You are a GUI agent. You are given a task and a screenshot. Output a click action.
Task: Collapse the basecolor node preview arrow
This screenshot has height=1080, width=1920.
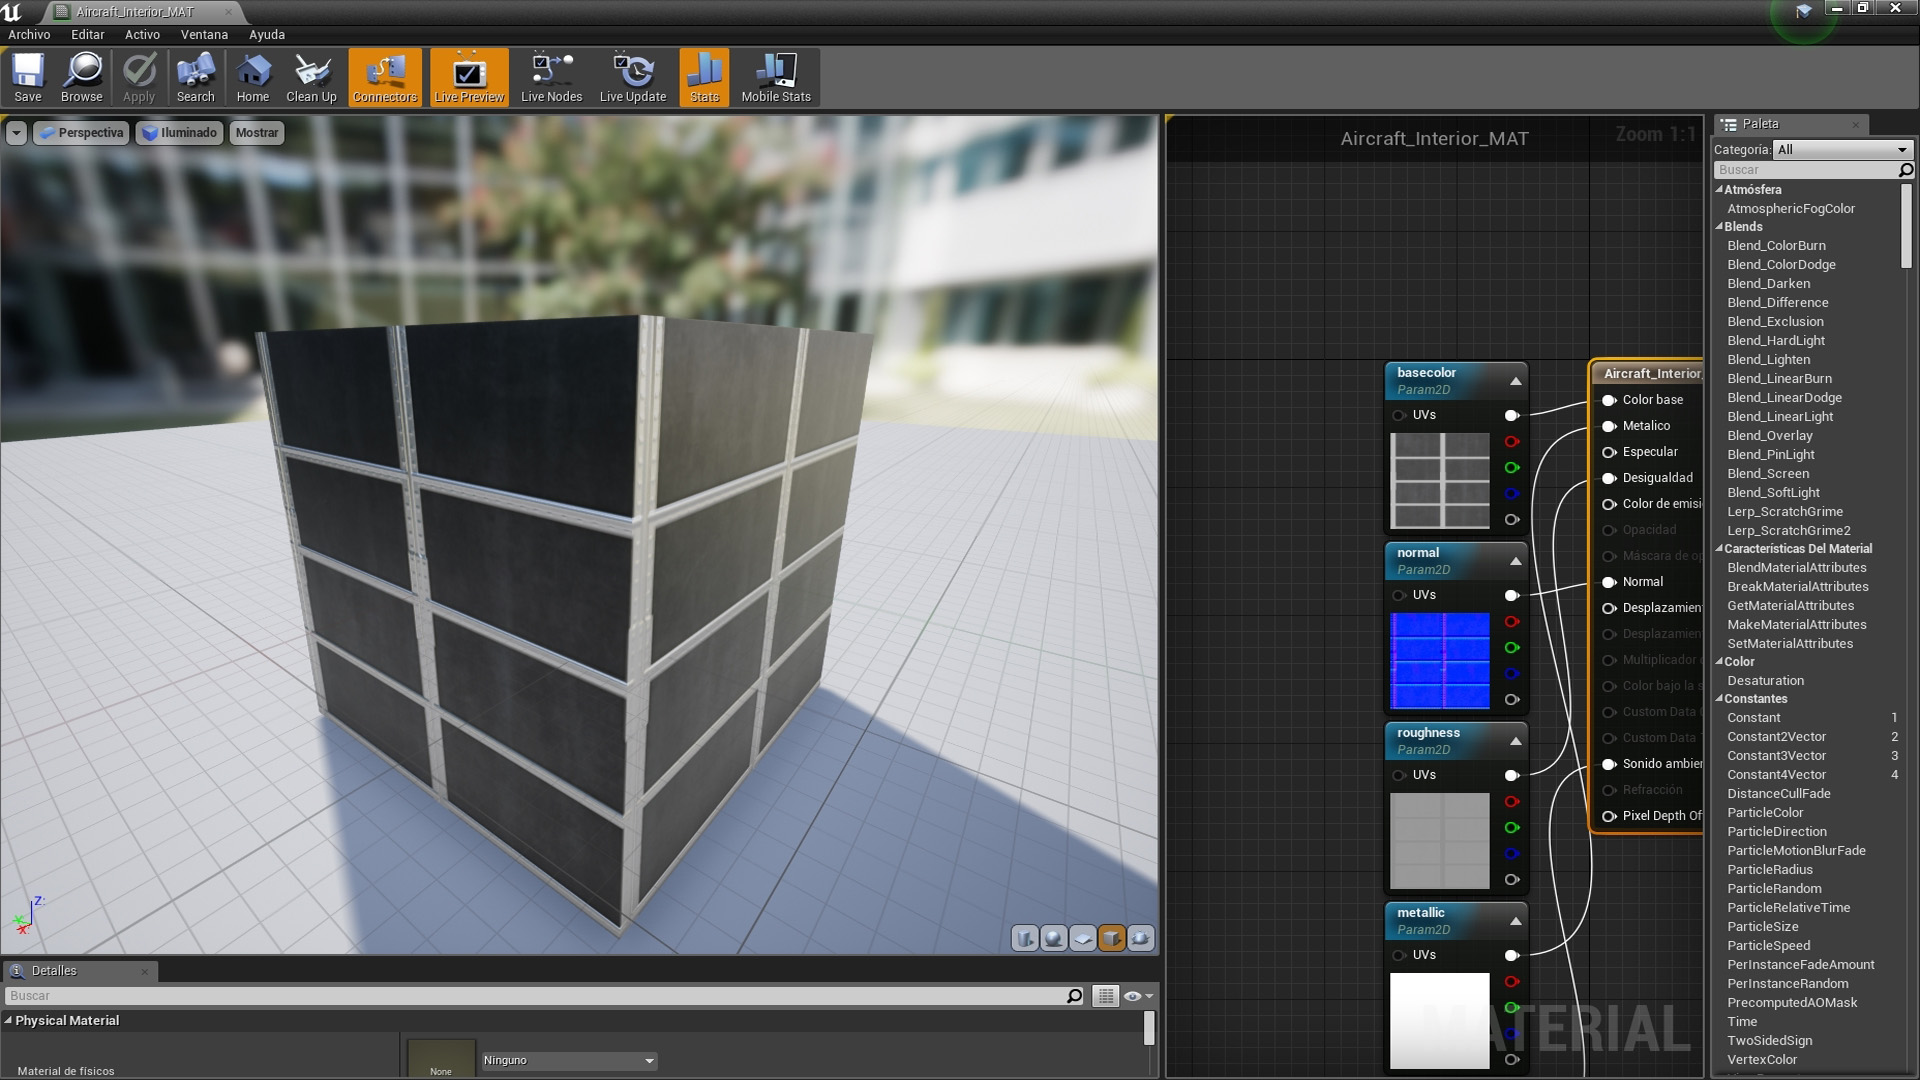[1515, 381]
